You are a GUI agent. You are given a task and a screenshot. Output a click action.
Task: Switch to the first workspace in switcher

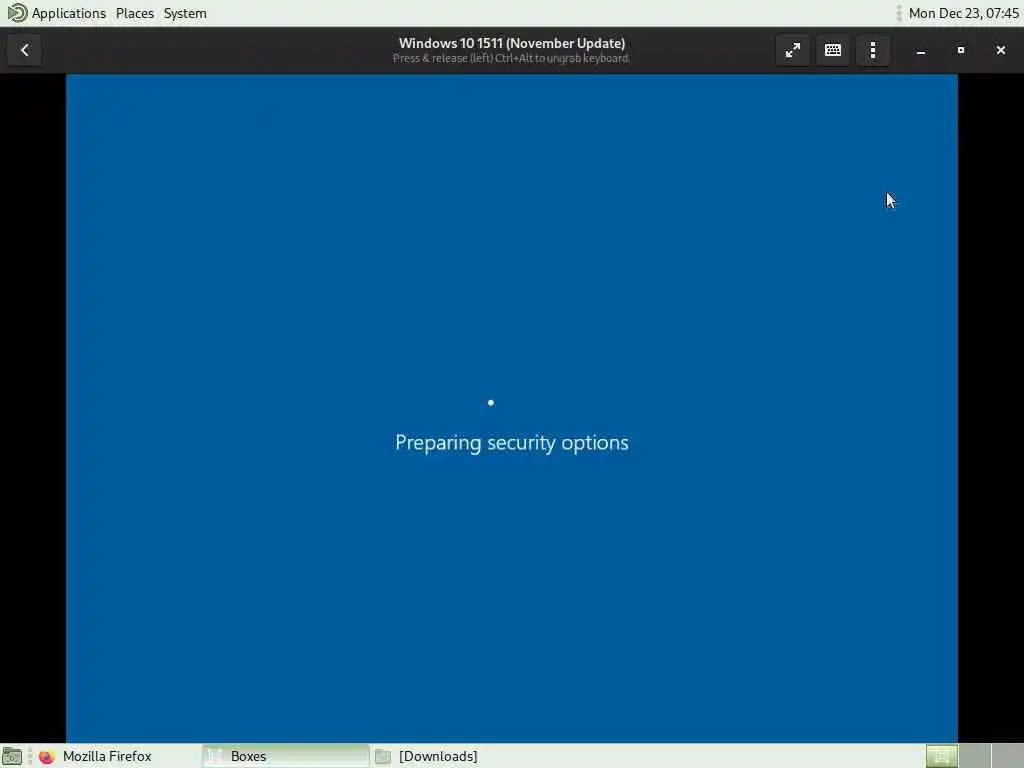(941, 756)
